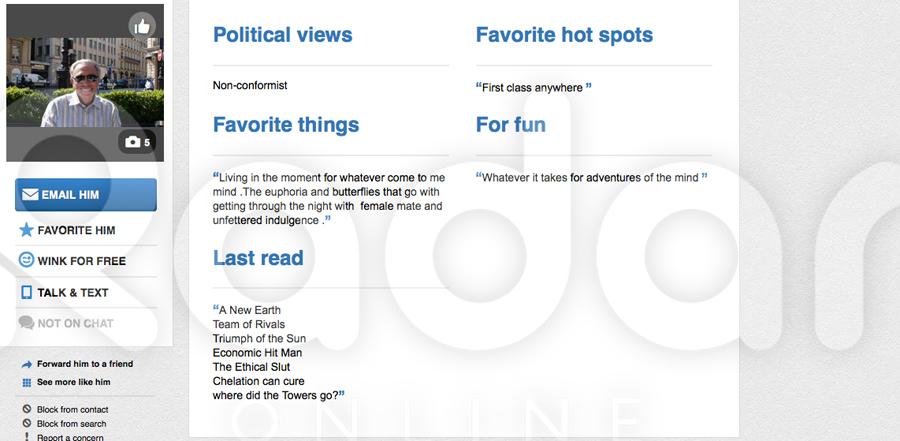Click the block icon beside Block from search

click(27, 424)
